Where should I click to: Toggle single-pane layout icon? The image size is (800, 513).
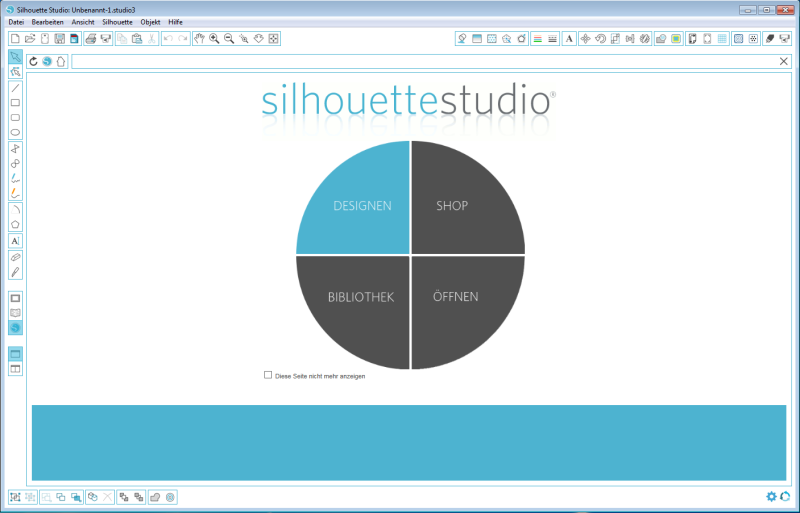coord(15,354)
